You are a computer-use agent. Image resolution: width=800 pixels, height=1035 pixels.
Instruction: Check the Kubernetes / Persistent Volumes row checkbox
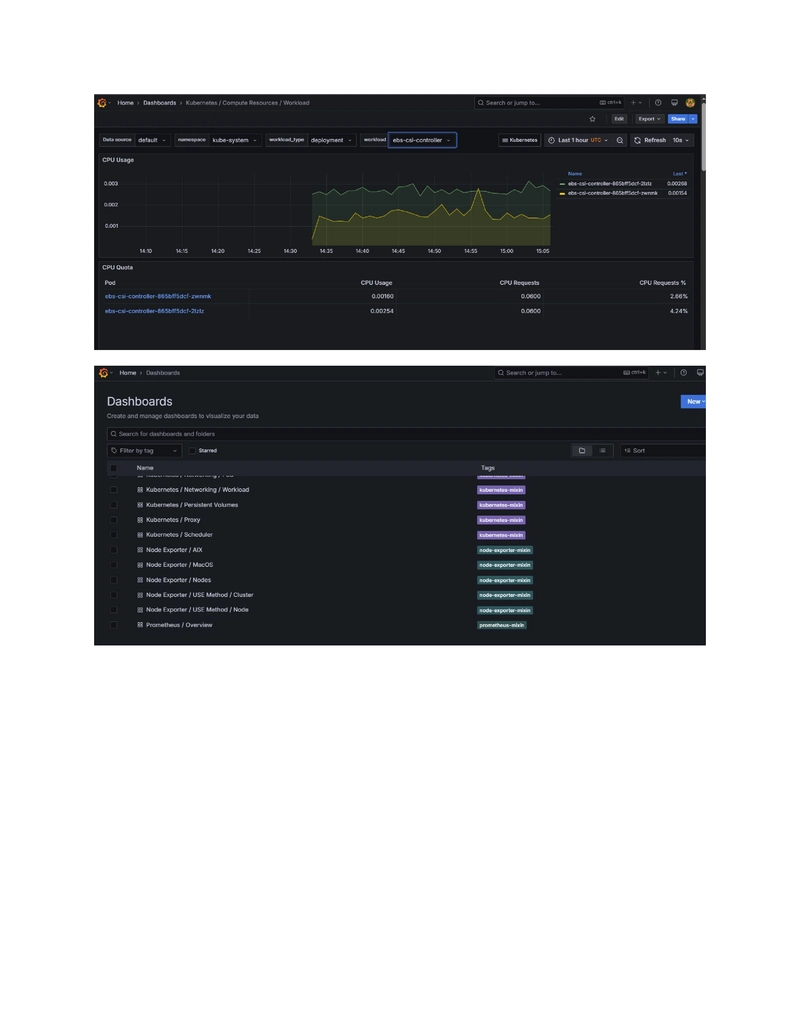point(114,505)
